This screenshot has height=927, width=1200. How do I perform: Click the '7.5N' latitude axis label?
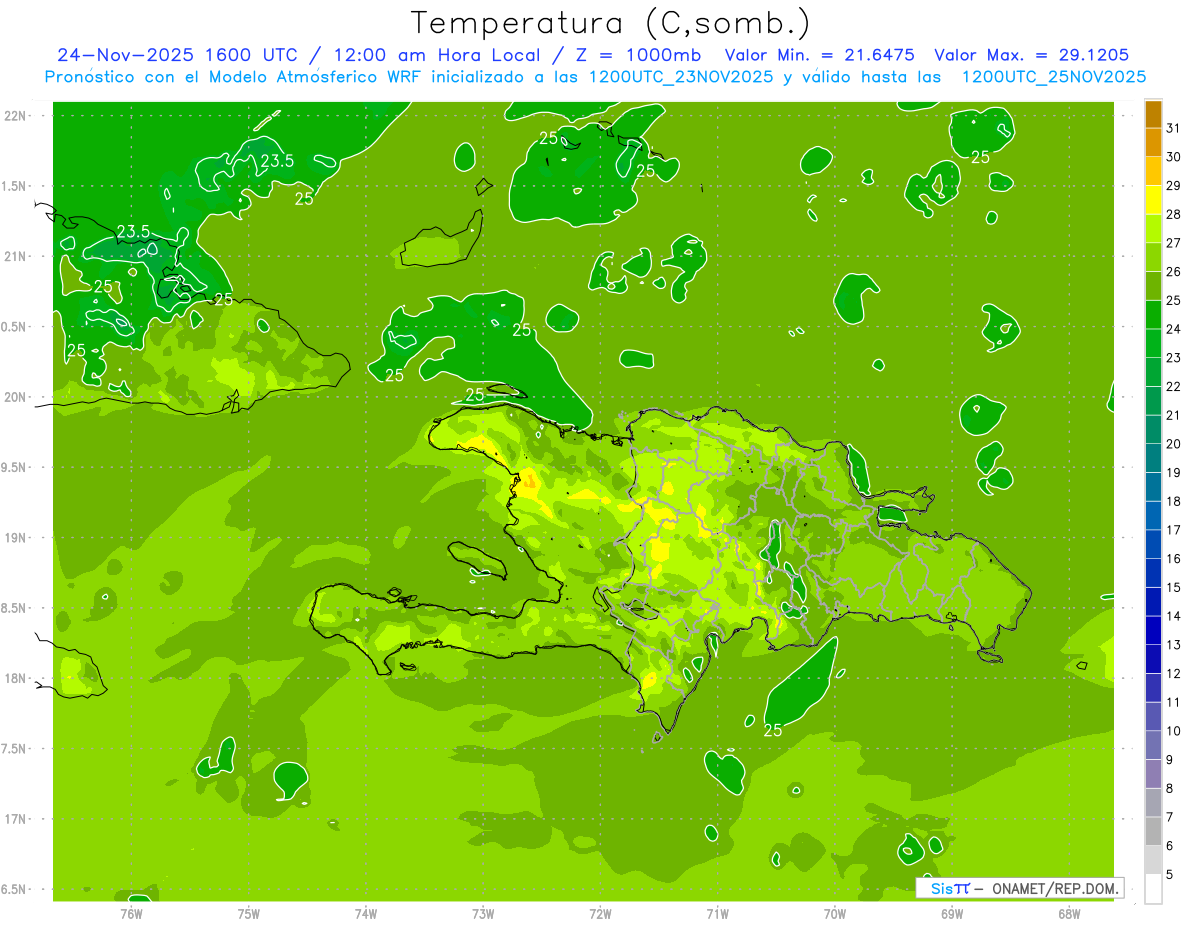[15, 749]
